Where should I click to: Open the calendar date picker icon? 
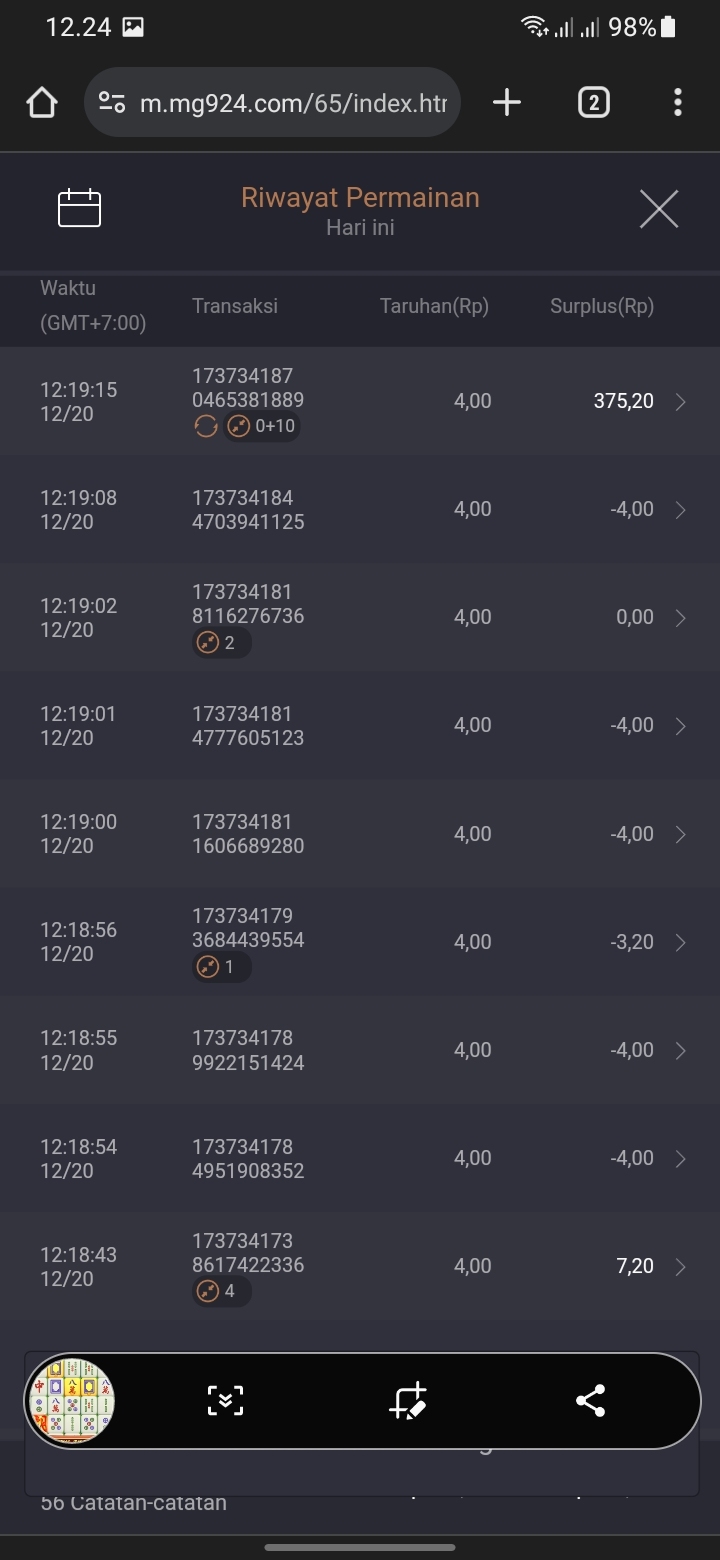tap(80, 209)
